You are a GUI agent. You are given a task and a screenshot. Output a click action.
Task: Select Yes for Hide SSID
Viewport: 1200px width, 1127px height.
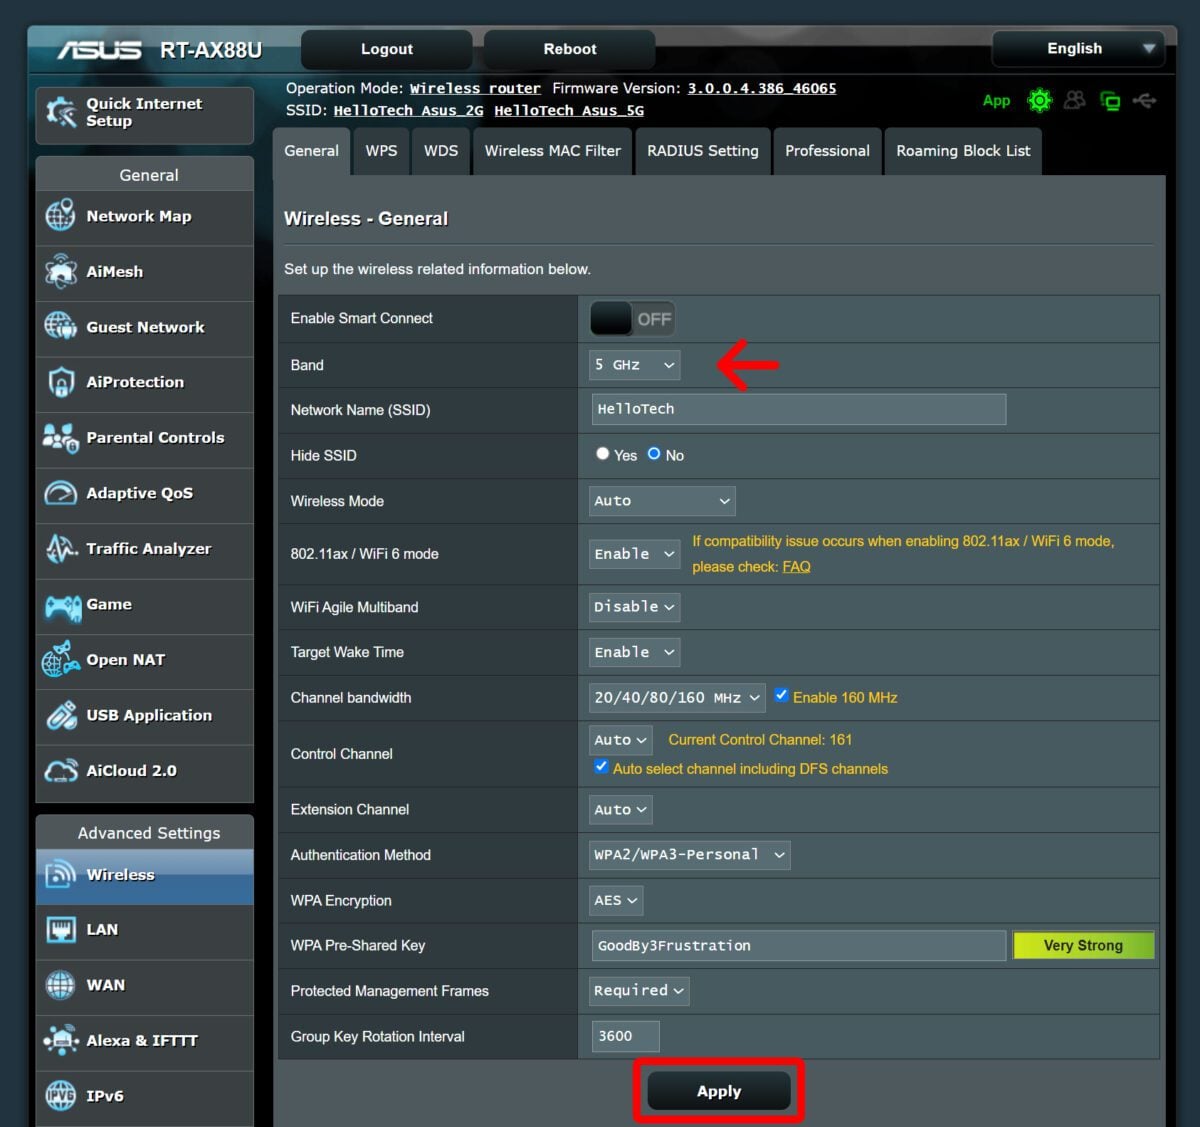602,454
